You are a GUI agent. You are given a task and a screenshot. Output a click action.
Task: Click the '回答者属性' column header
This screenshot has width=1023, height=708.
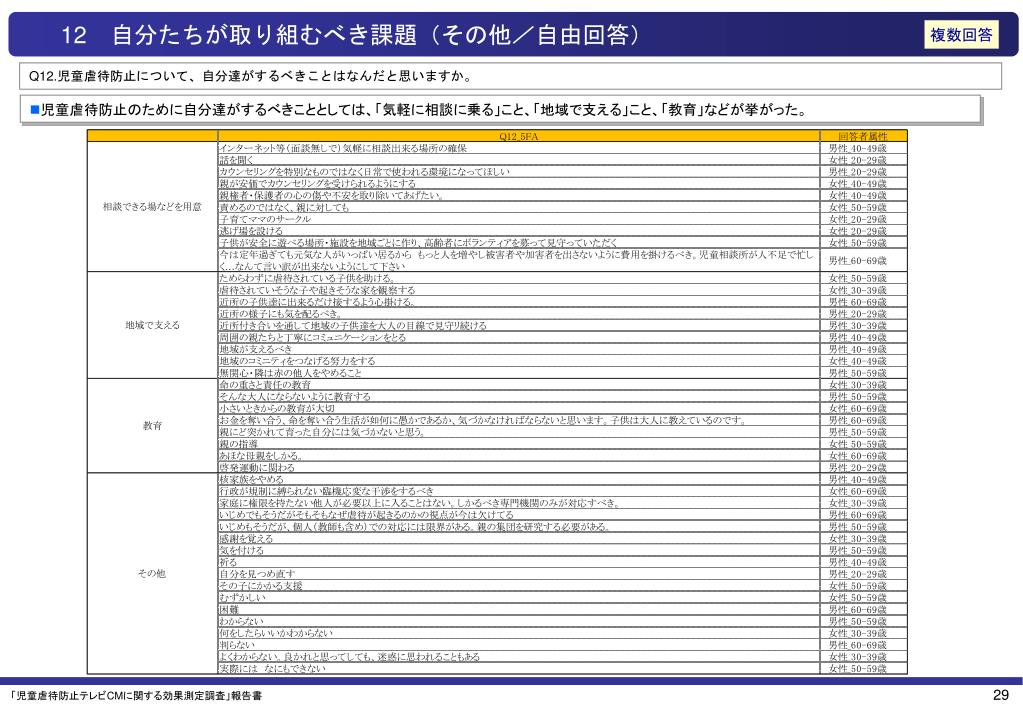[x=863, y=136]
